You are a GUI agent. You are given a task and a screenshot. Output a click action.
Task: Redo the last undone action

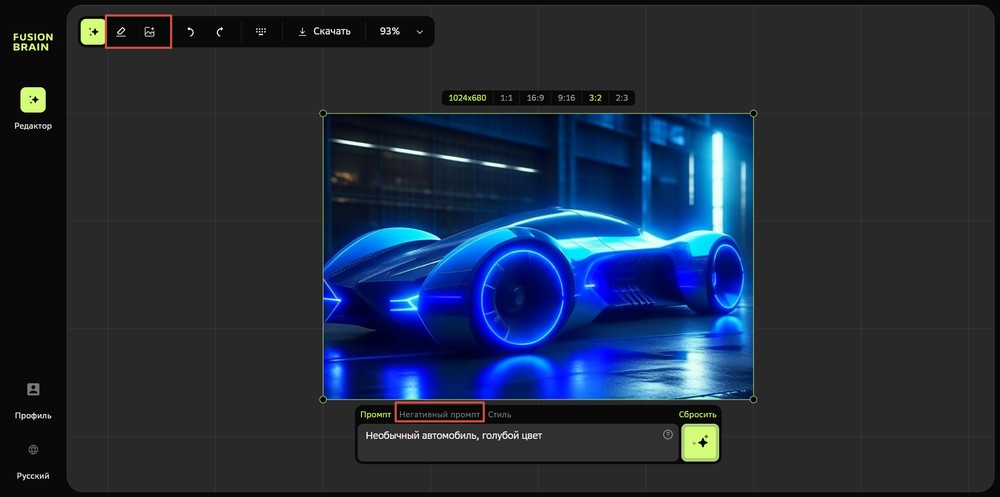219,32
